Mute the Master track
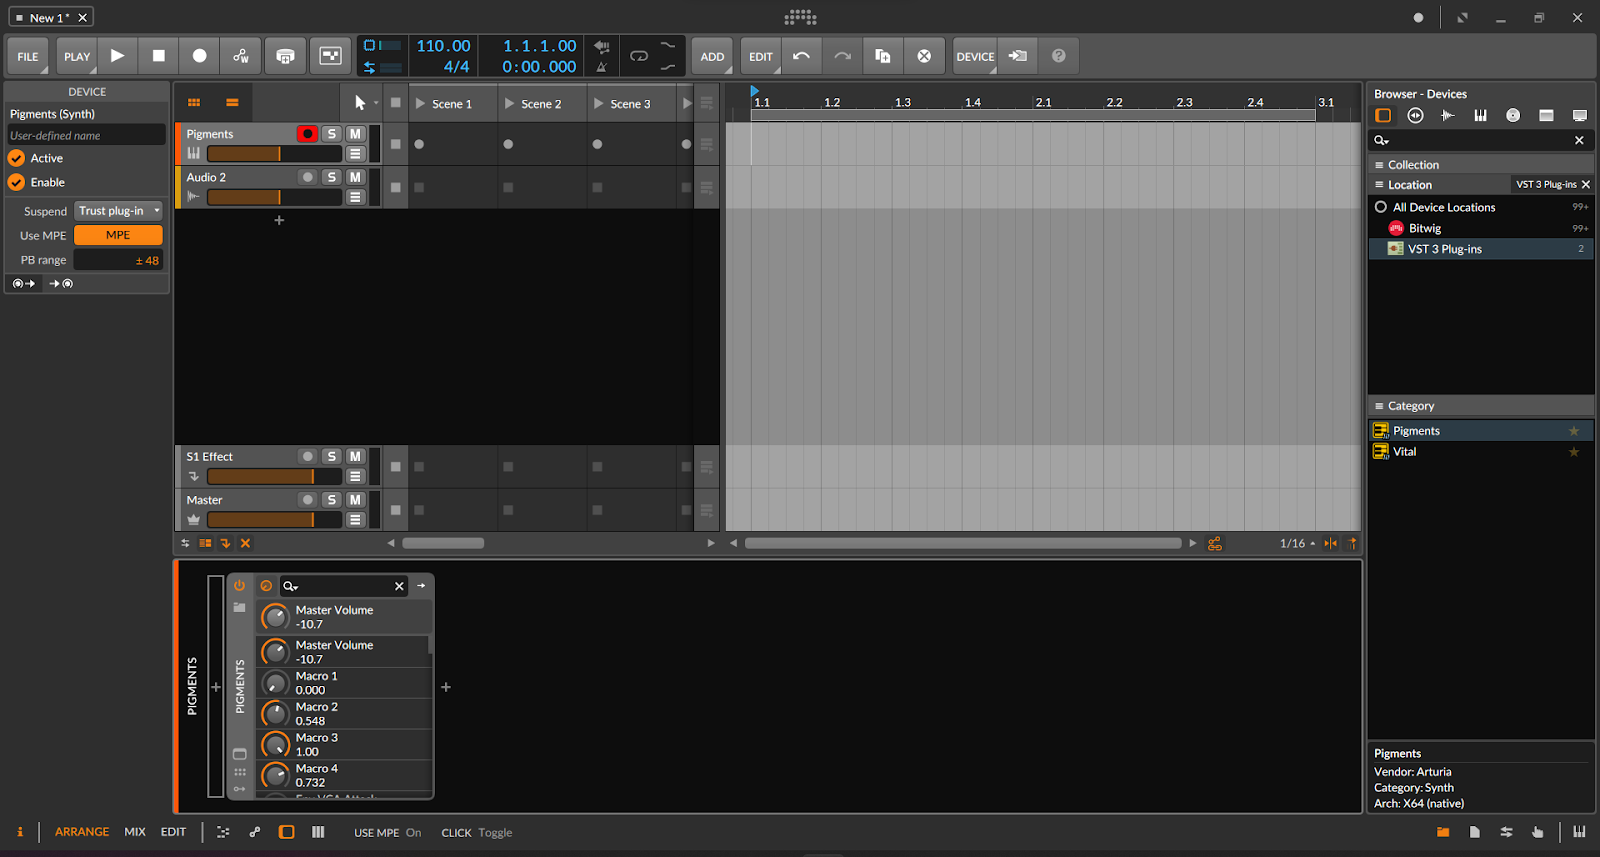The width and height of the screenshot is (1600, 857). click(x=355, y=500)
